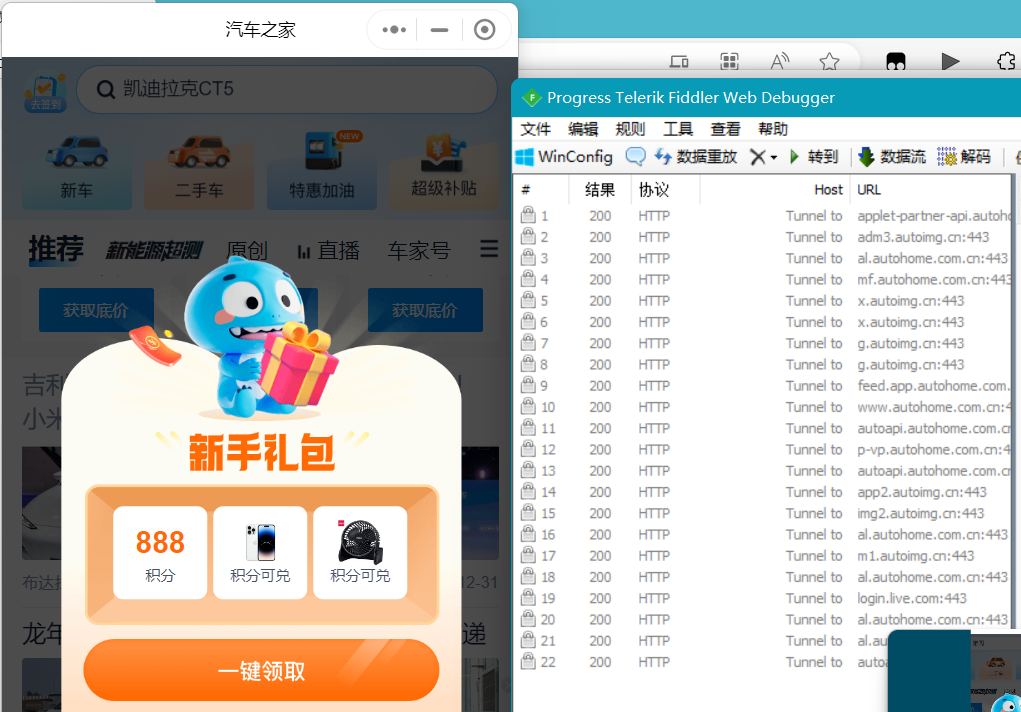Open the 编辑 menu in Fiddler

point(583,129)
